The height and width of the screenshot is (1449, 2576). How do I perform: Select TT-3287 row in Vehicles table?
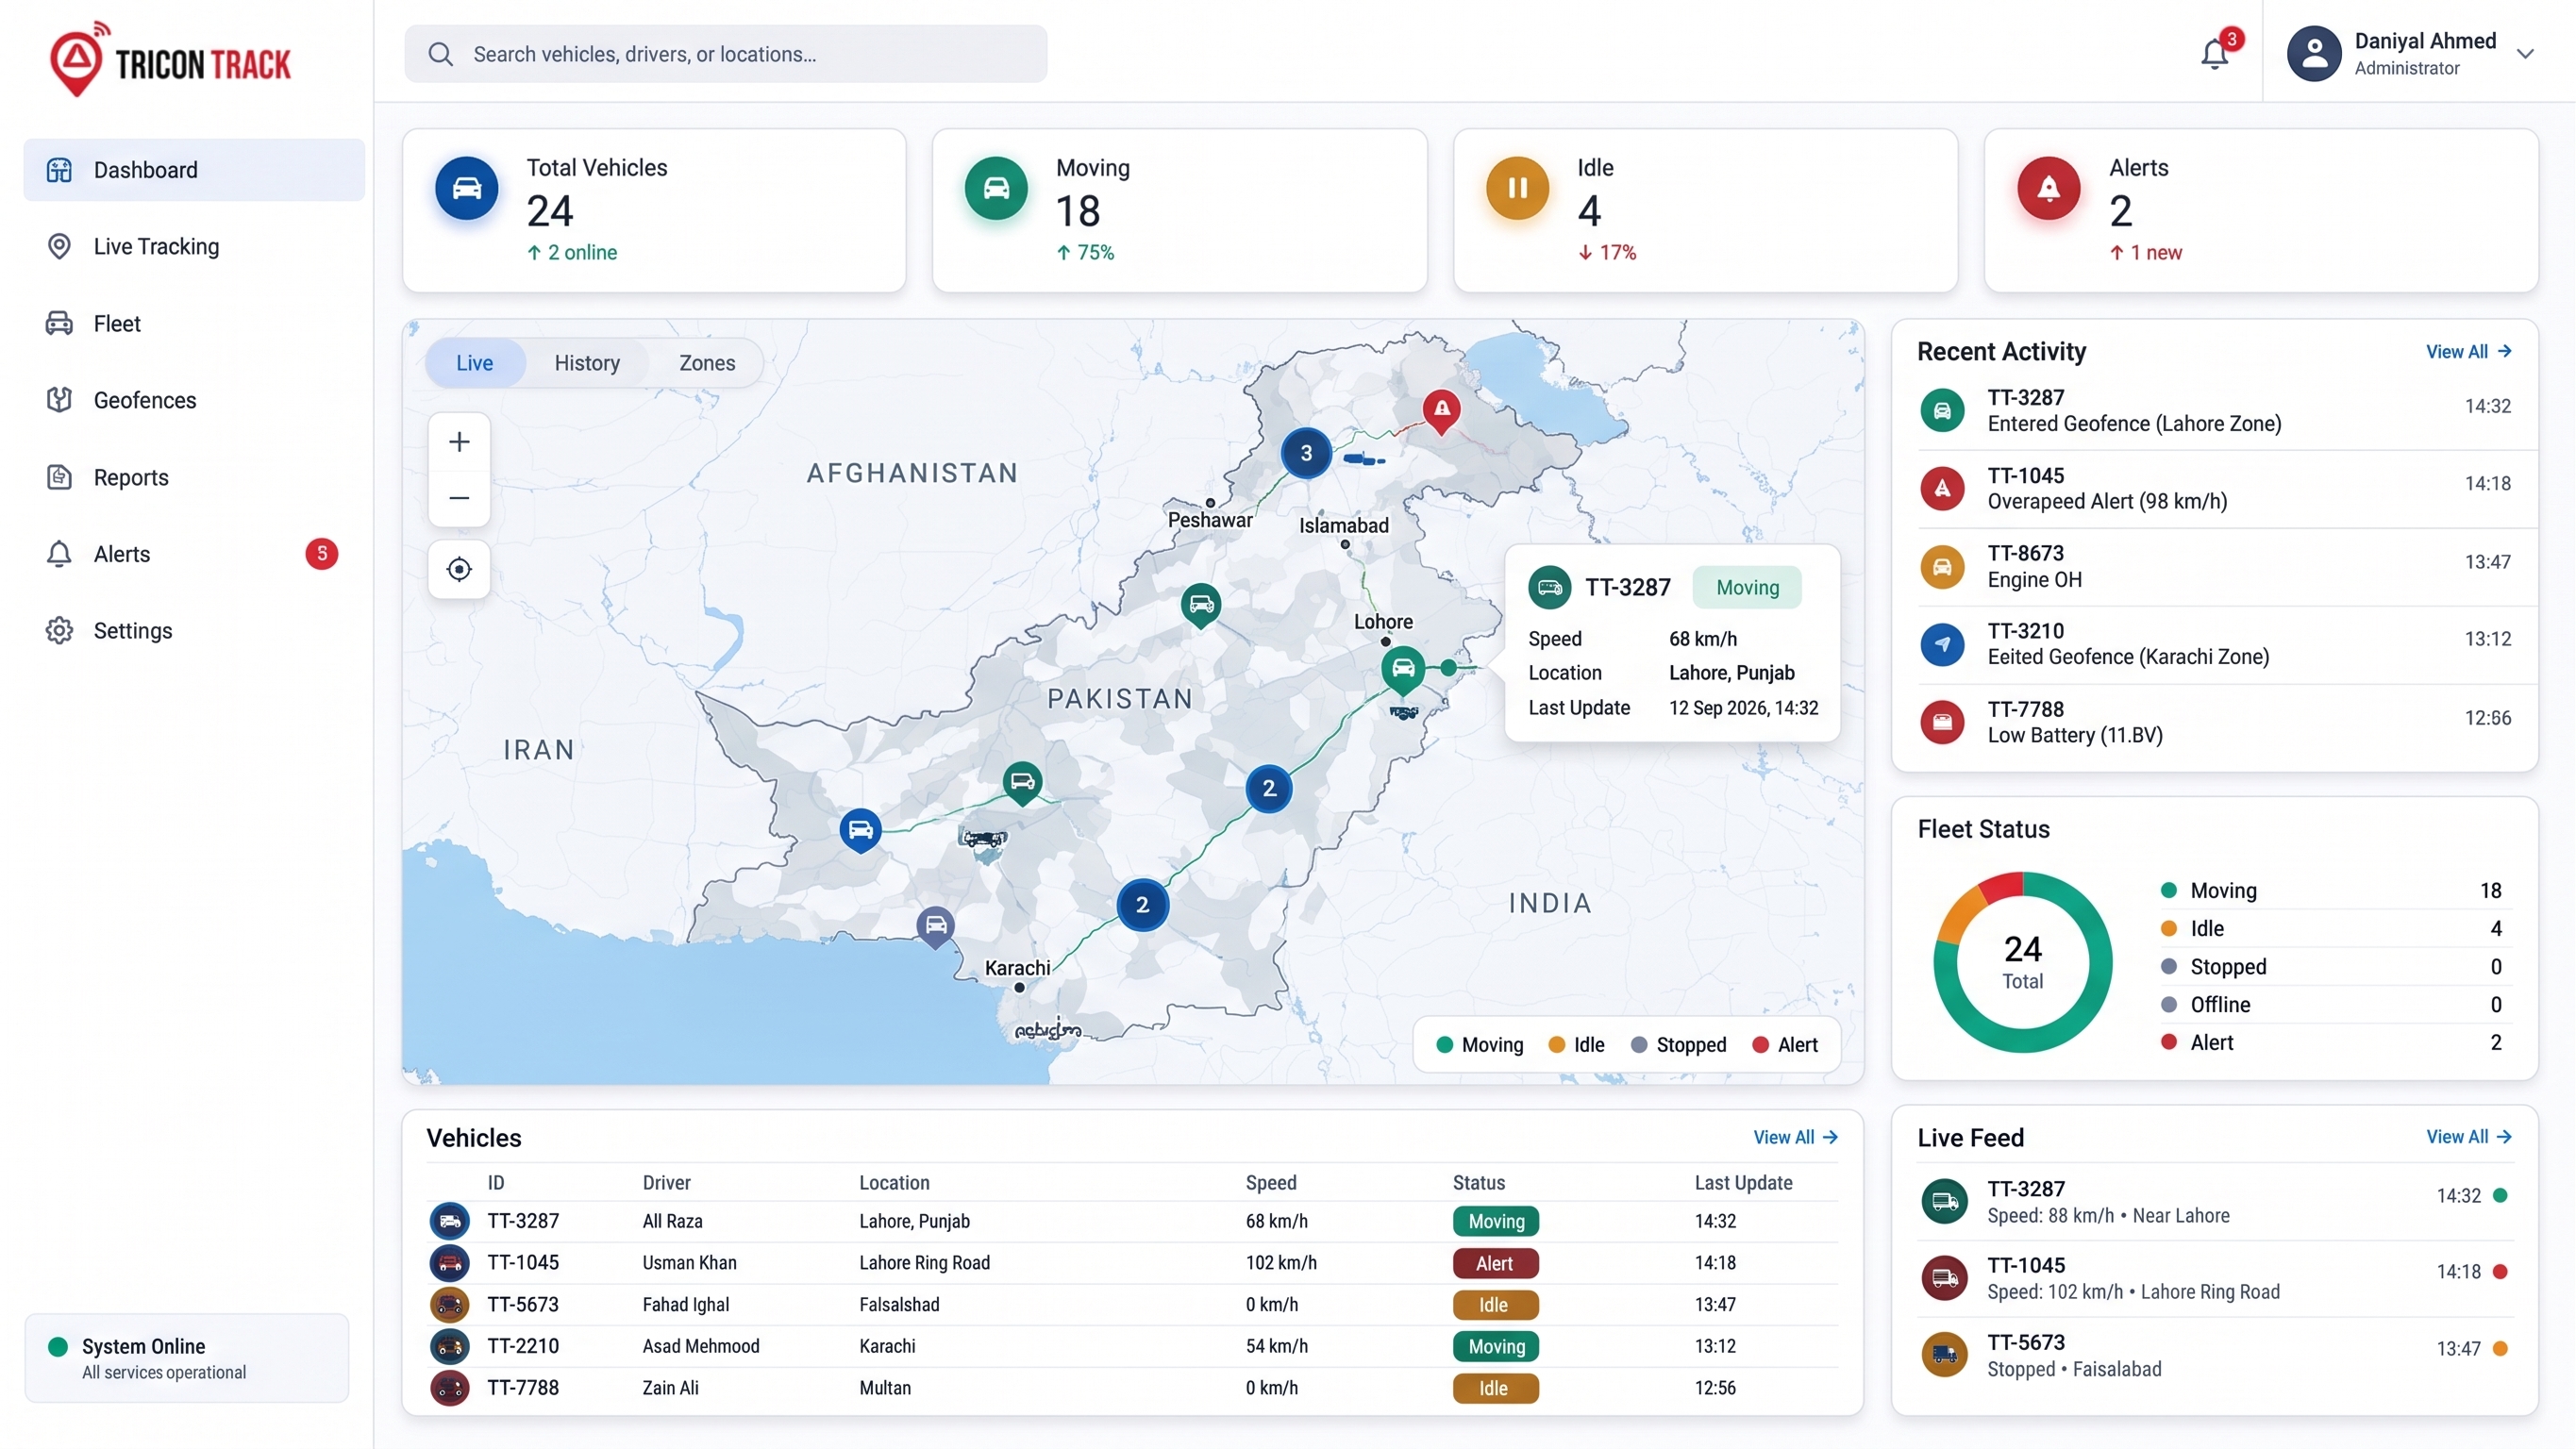pos(1132,1221)
